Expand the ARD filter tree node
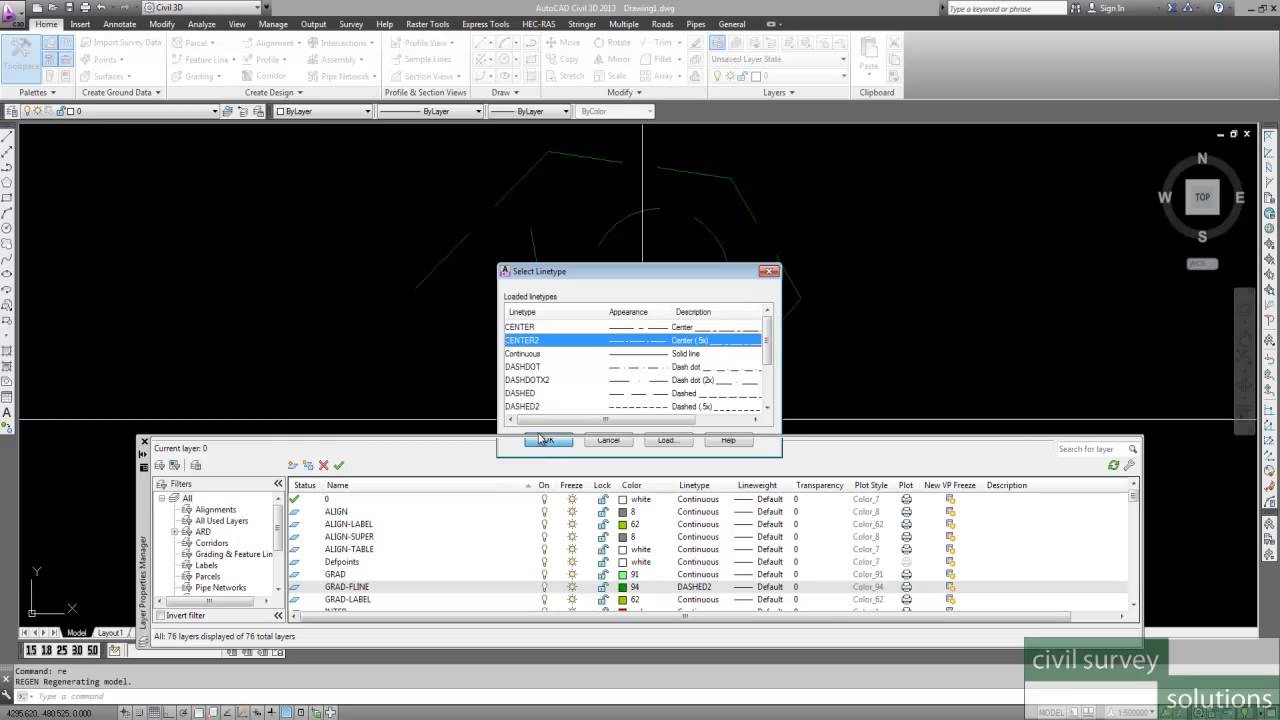Image resolution: width=1280 pixels, height=720 pixels. coord(175,532)
